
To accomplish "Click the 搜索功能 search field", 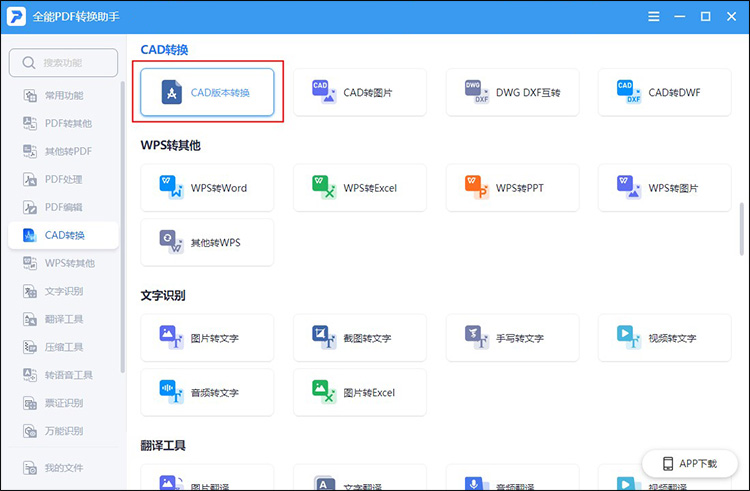I will pos(63,63).
